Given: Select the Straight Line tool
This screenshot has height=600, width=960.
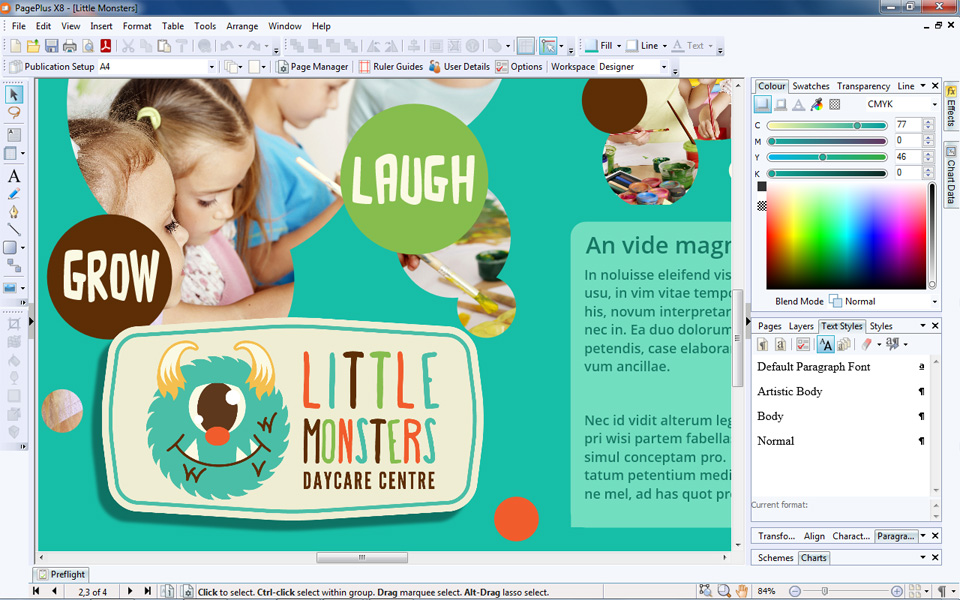Looking at the screenshot, I should pos(13,230).
